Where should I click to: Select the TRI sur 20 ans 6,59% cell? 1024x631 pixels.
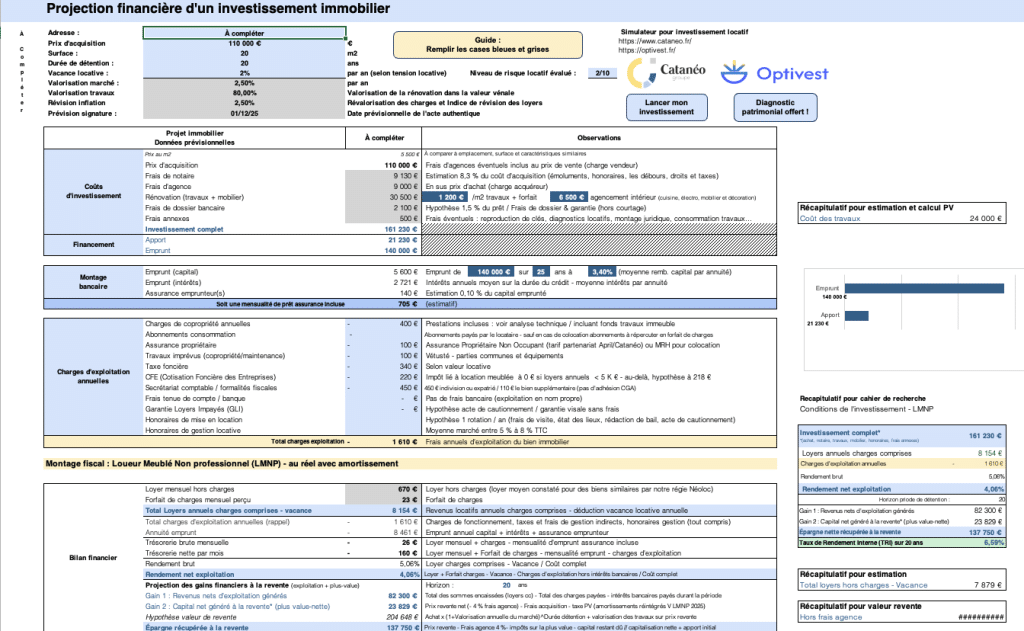(994, 543)
